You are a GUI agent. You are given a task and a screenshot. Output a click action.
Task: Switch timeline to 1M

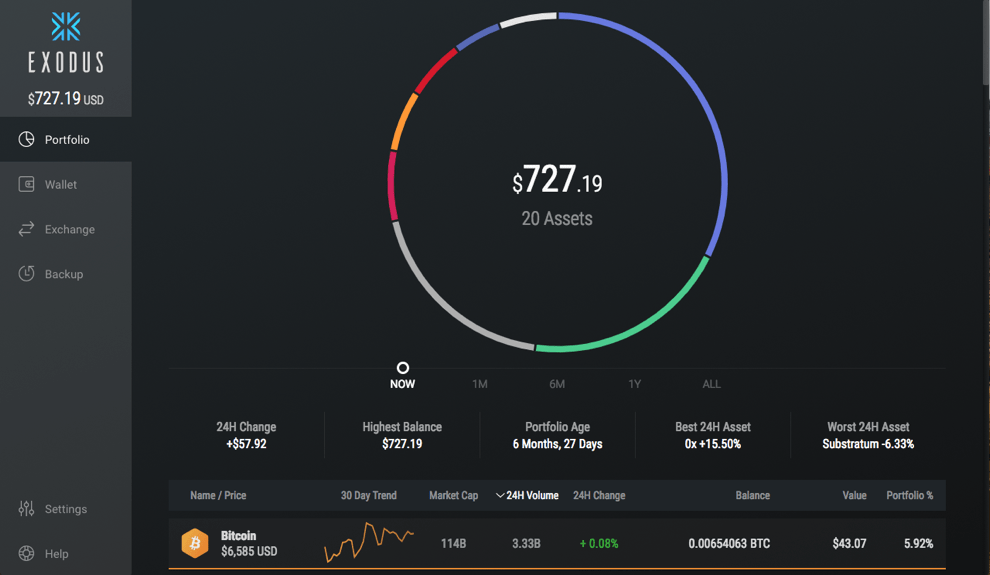[x=480, y=384]
